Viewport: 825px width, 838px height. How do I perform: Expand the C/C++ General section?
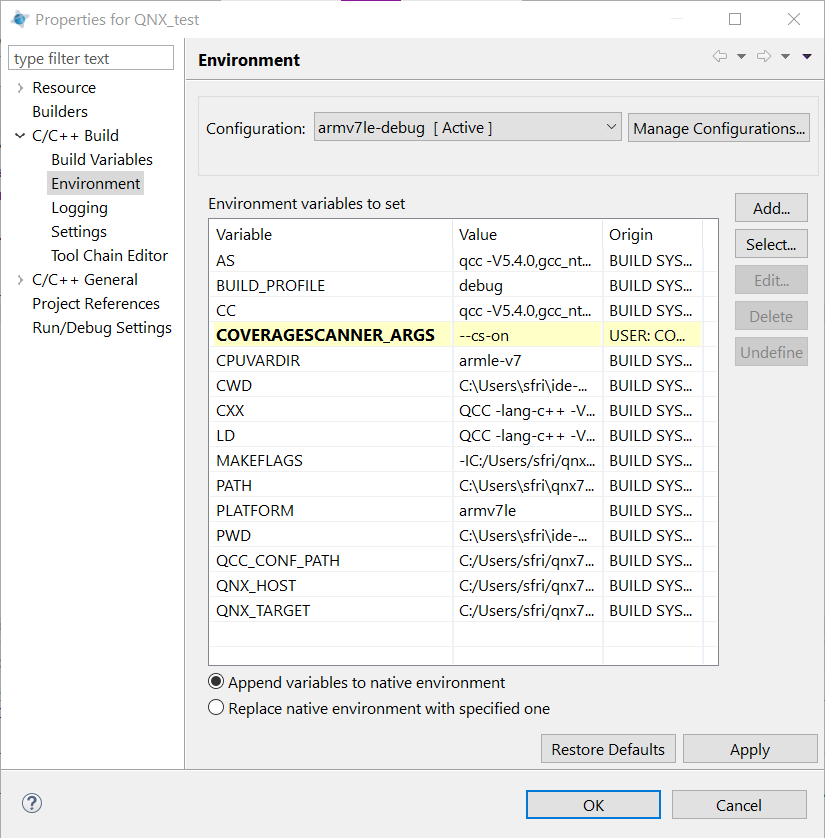pyautogui.click(x=18, y=279)
